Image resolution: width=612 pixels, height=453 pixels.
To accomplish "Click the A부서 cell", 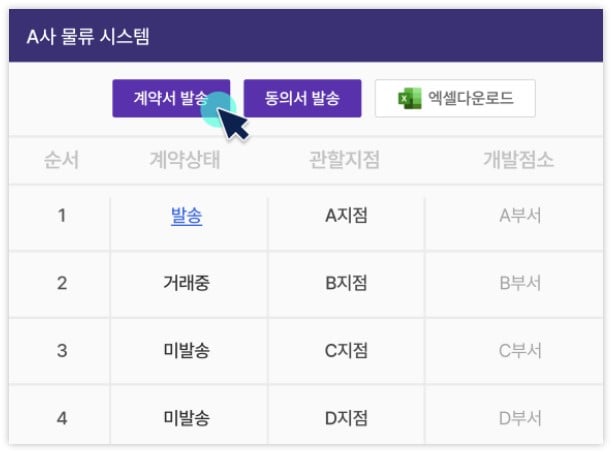I will [x=520, y=216].
